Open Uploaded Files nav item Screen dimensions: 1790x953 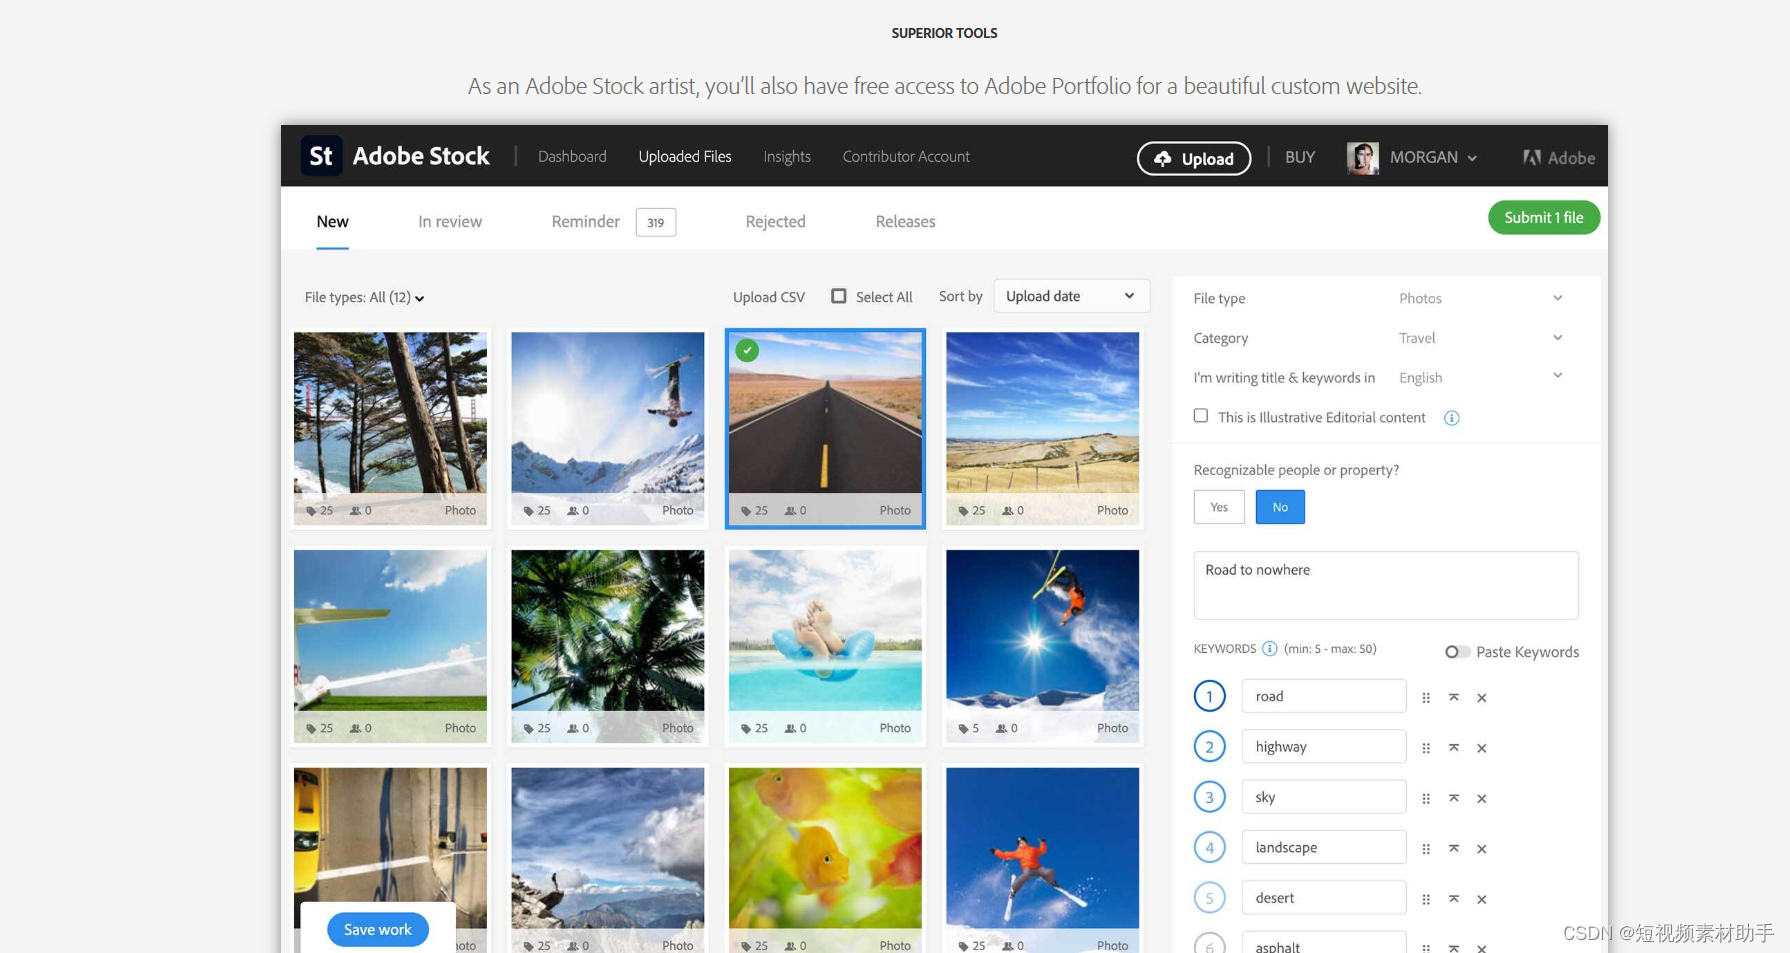[x=685, y=156]
